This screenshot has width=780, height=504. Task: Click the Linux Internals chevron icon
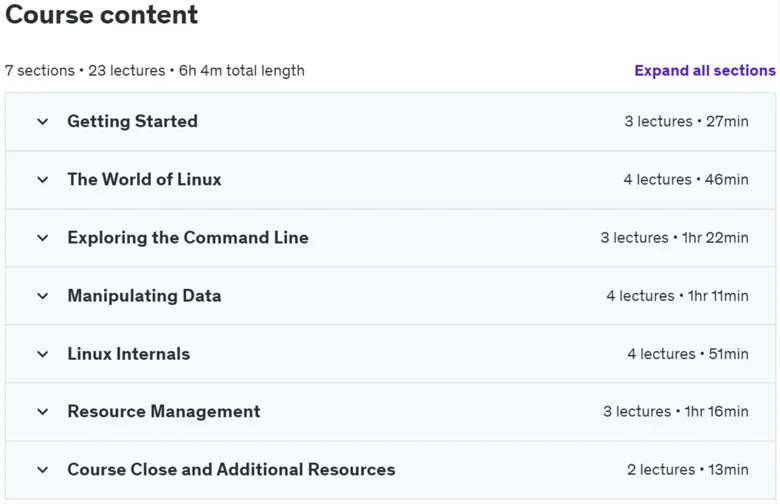pyautogui.click(x=43, y=354)
